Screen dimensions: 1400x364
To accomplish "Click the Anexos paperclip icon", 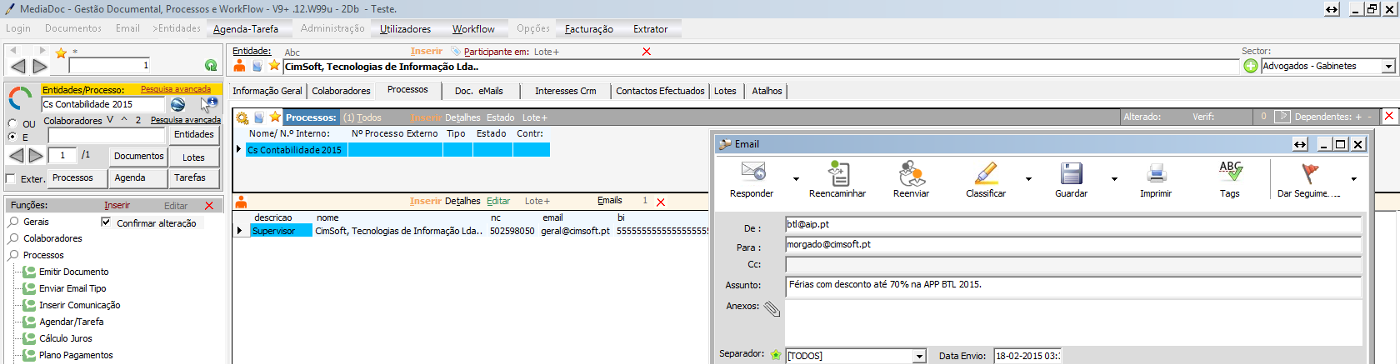I will point(772,310).
